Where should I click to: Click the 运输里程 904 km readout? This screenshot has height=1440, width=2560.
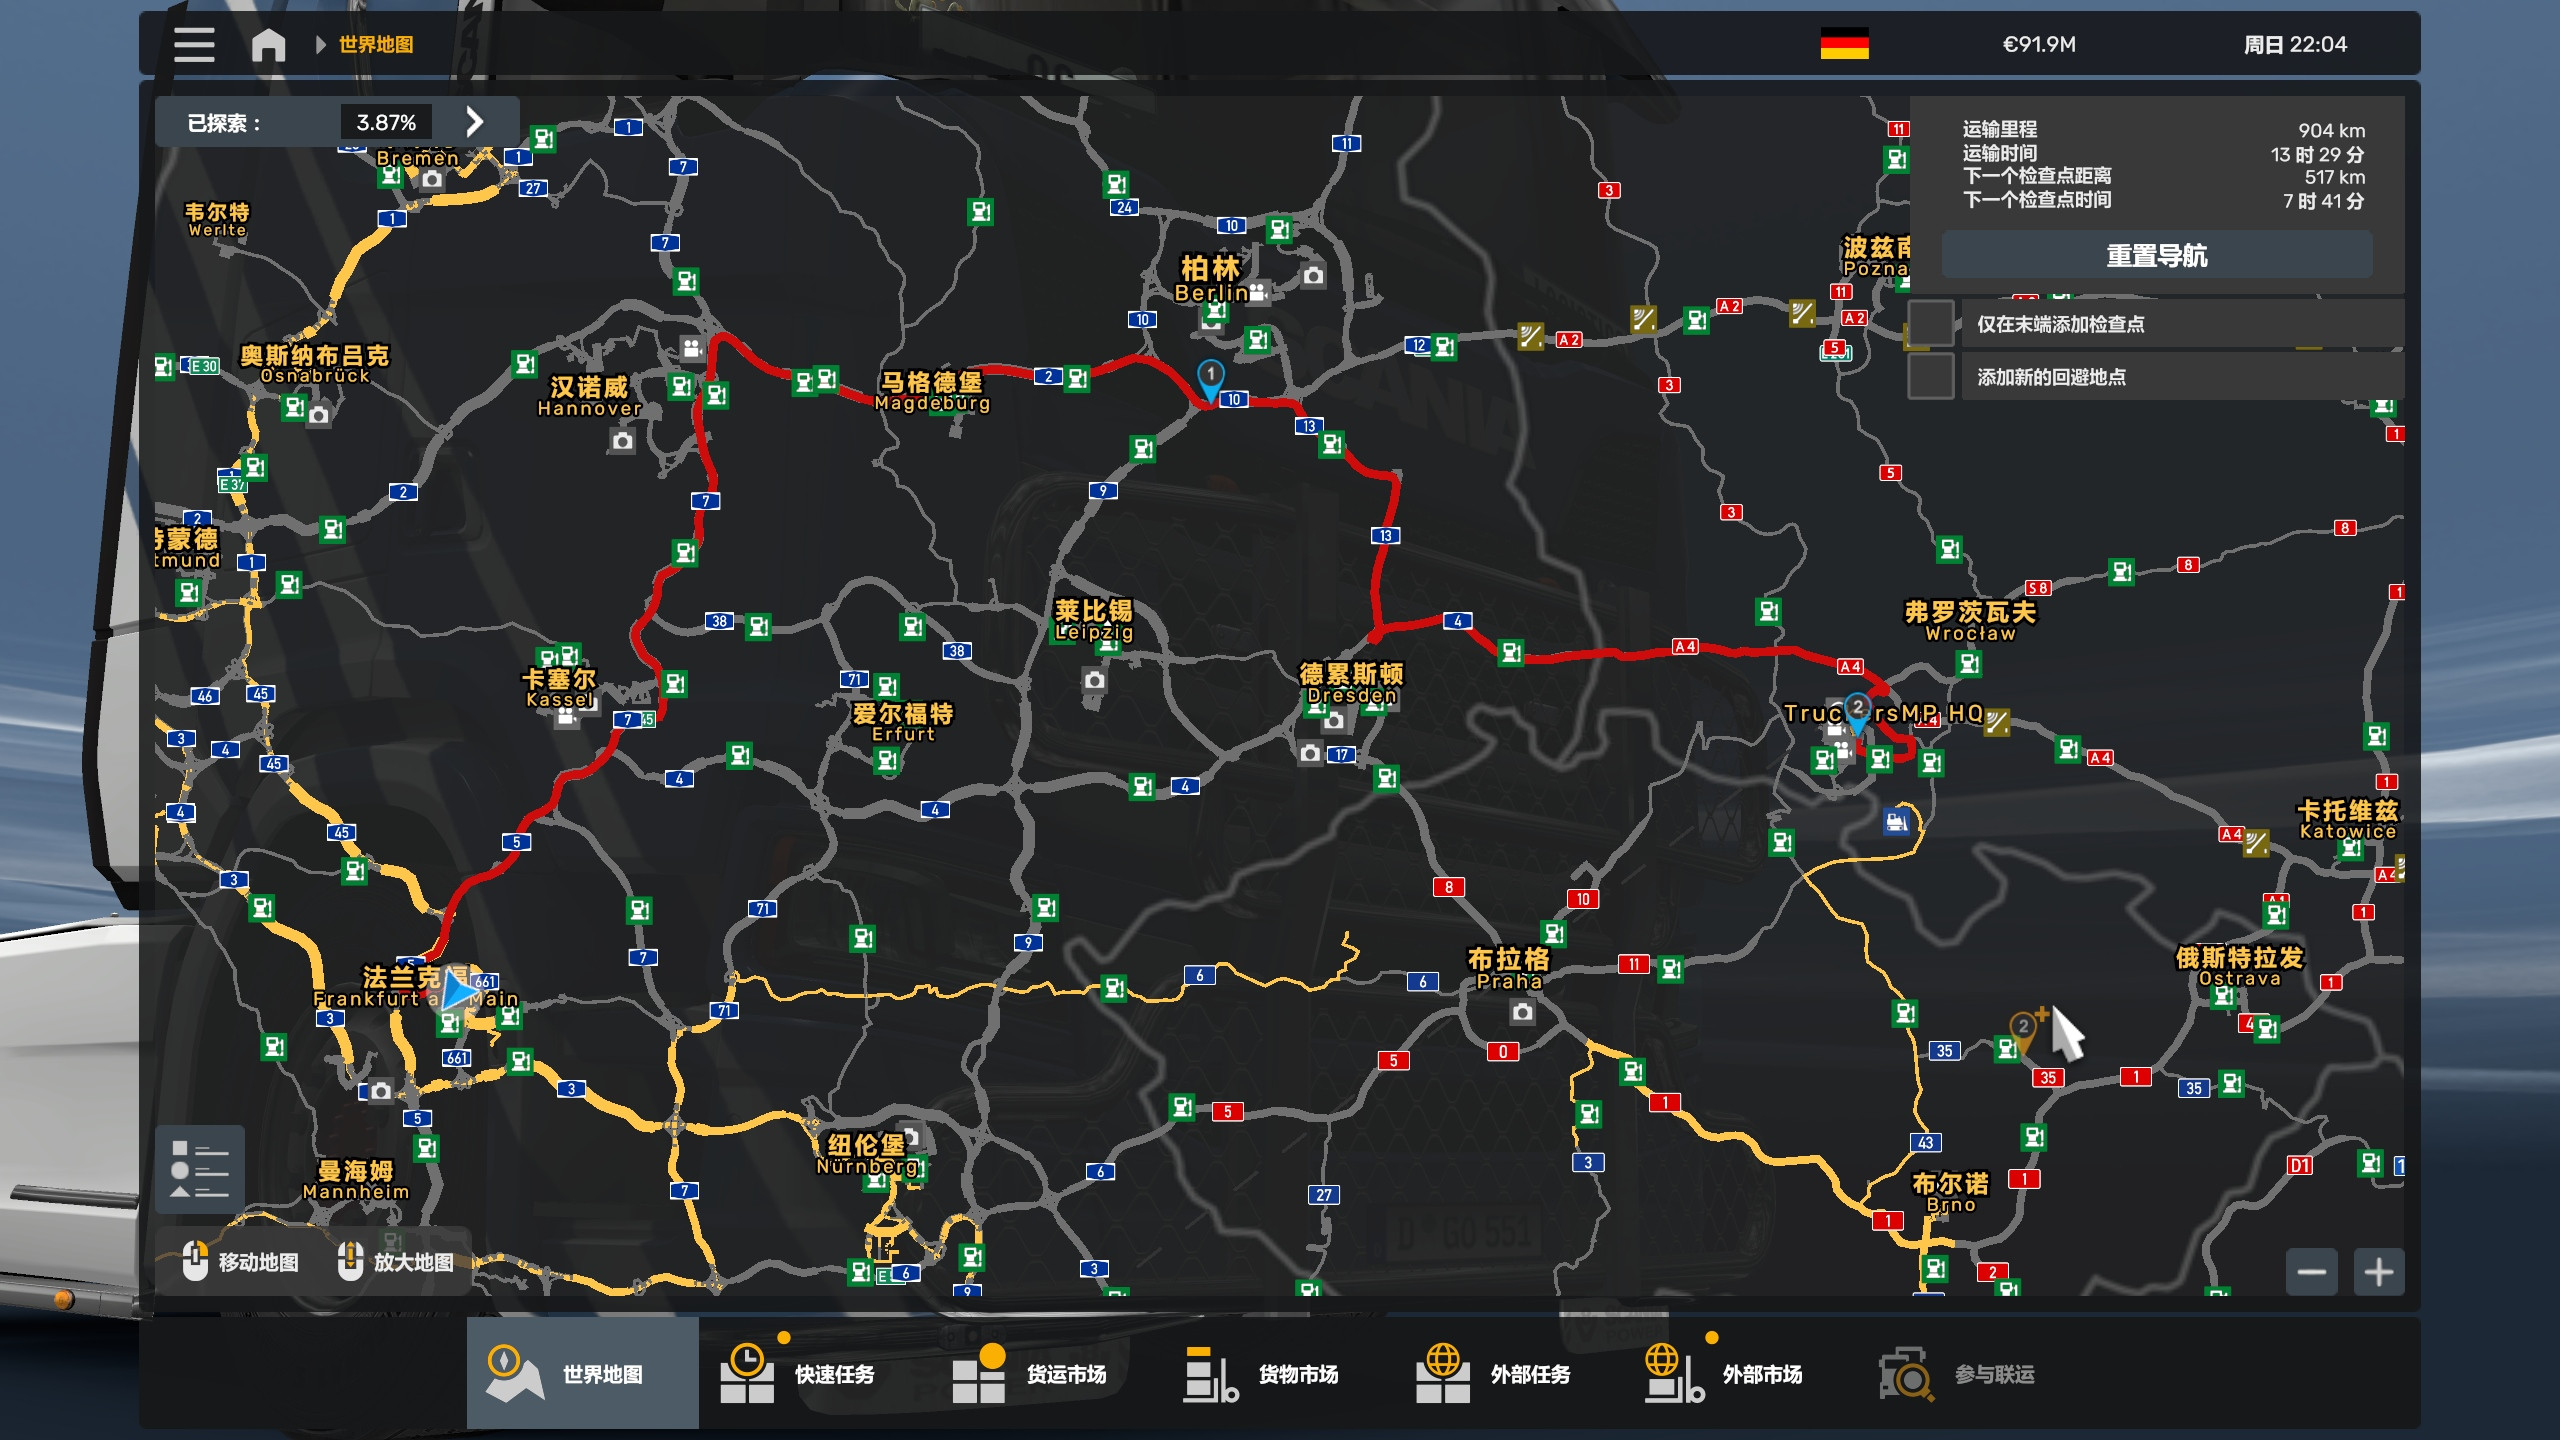pos(2163,130)
